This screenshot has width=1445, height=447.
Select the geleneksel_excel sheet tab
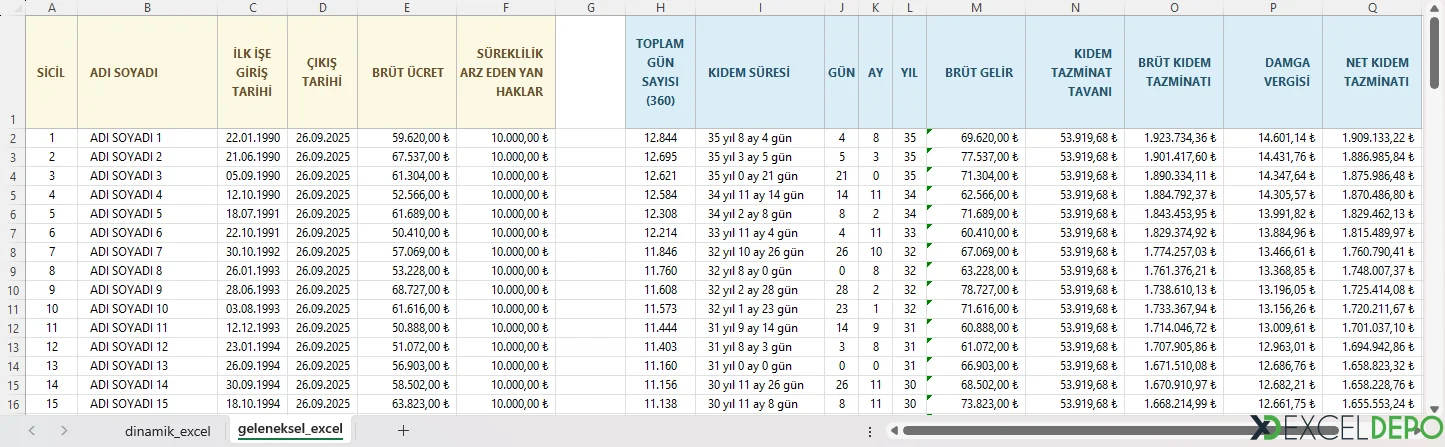(290, 430)
